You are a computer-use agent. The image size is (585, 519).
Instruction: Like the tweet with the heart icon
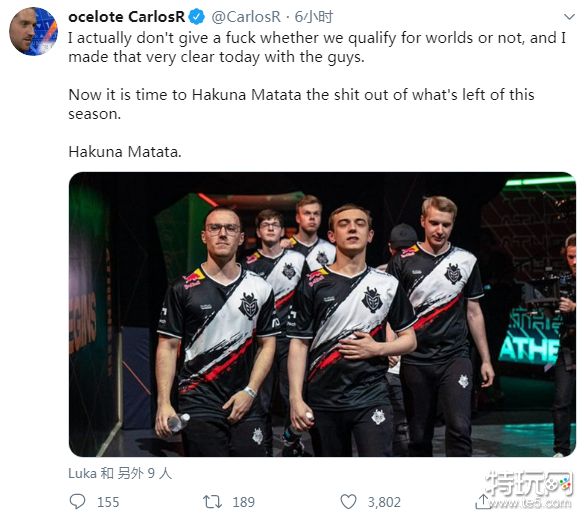pos(348,501)
